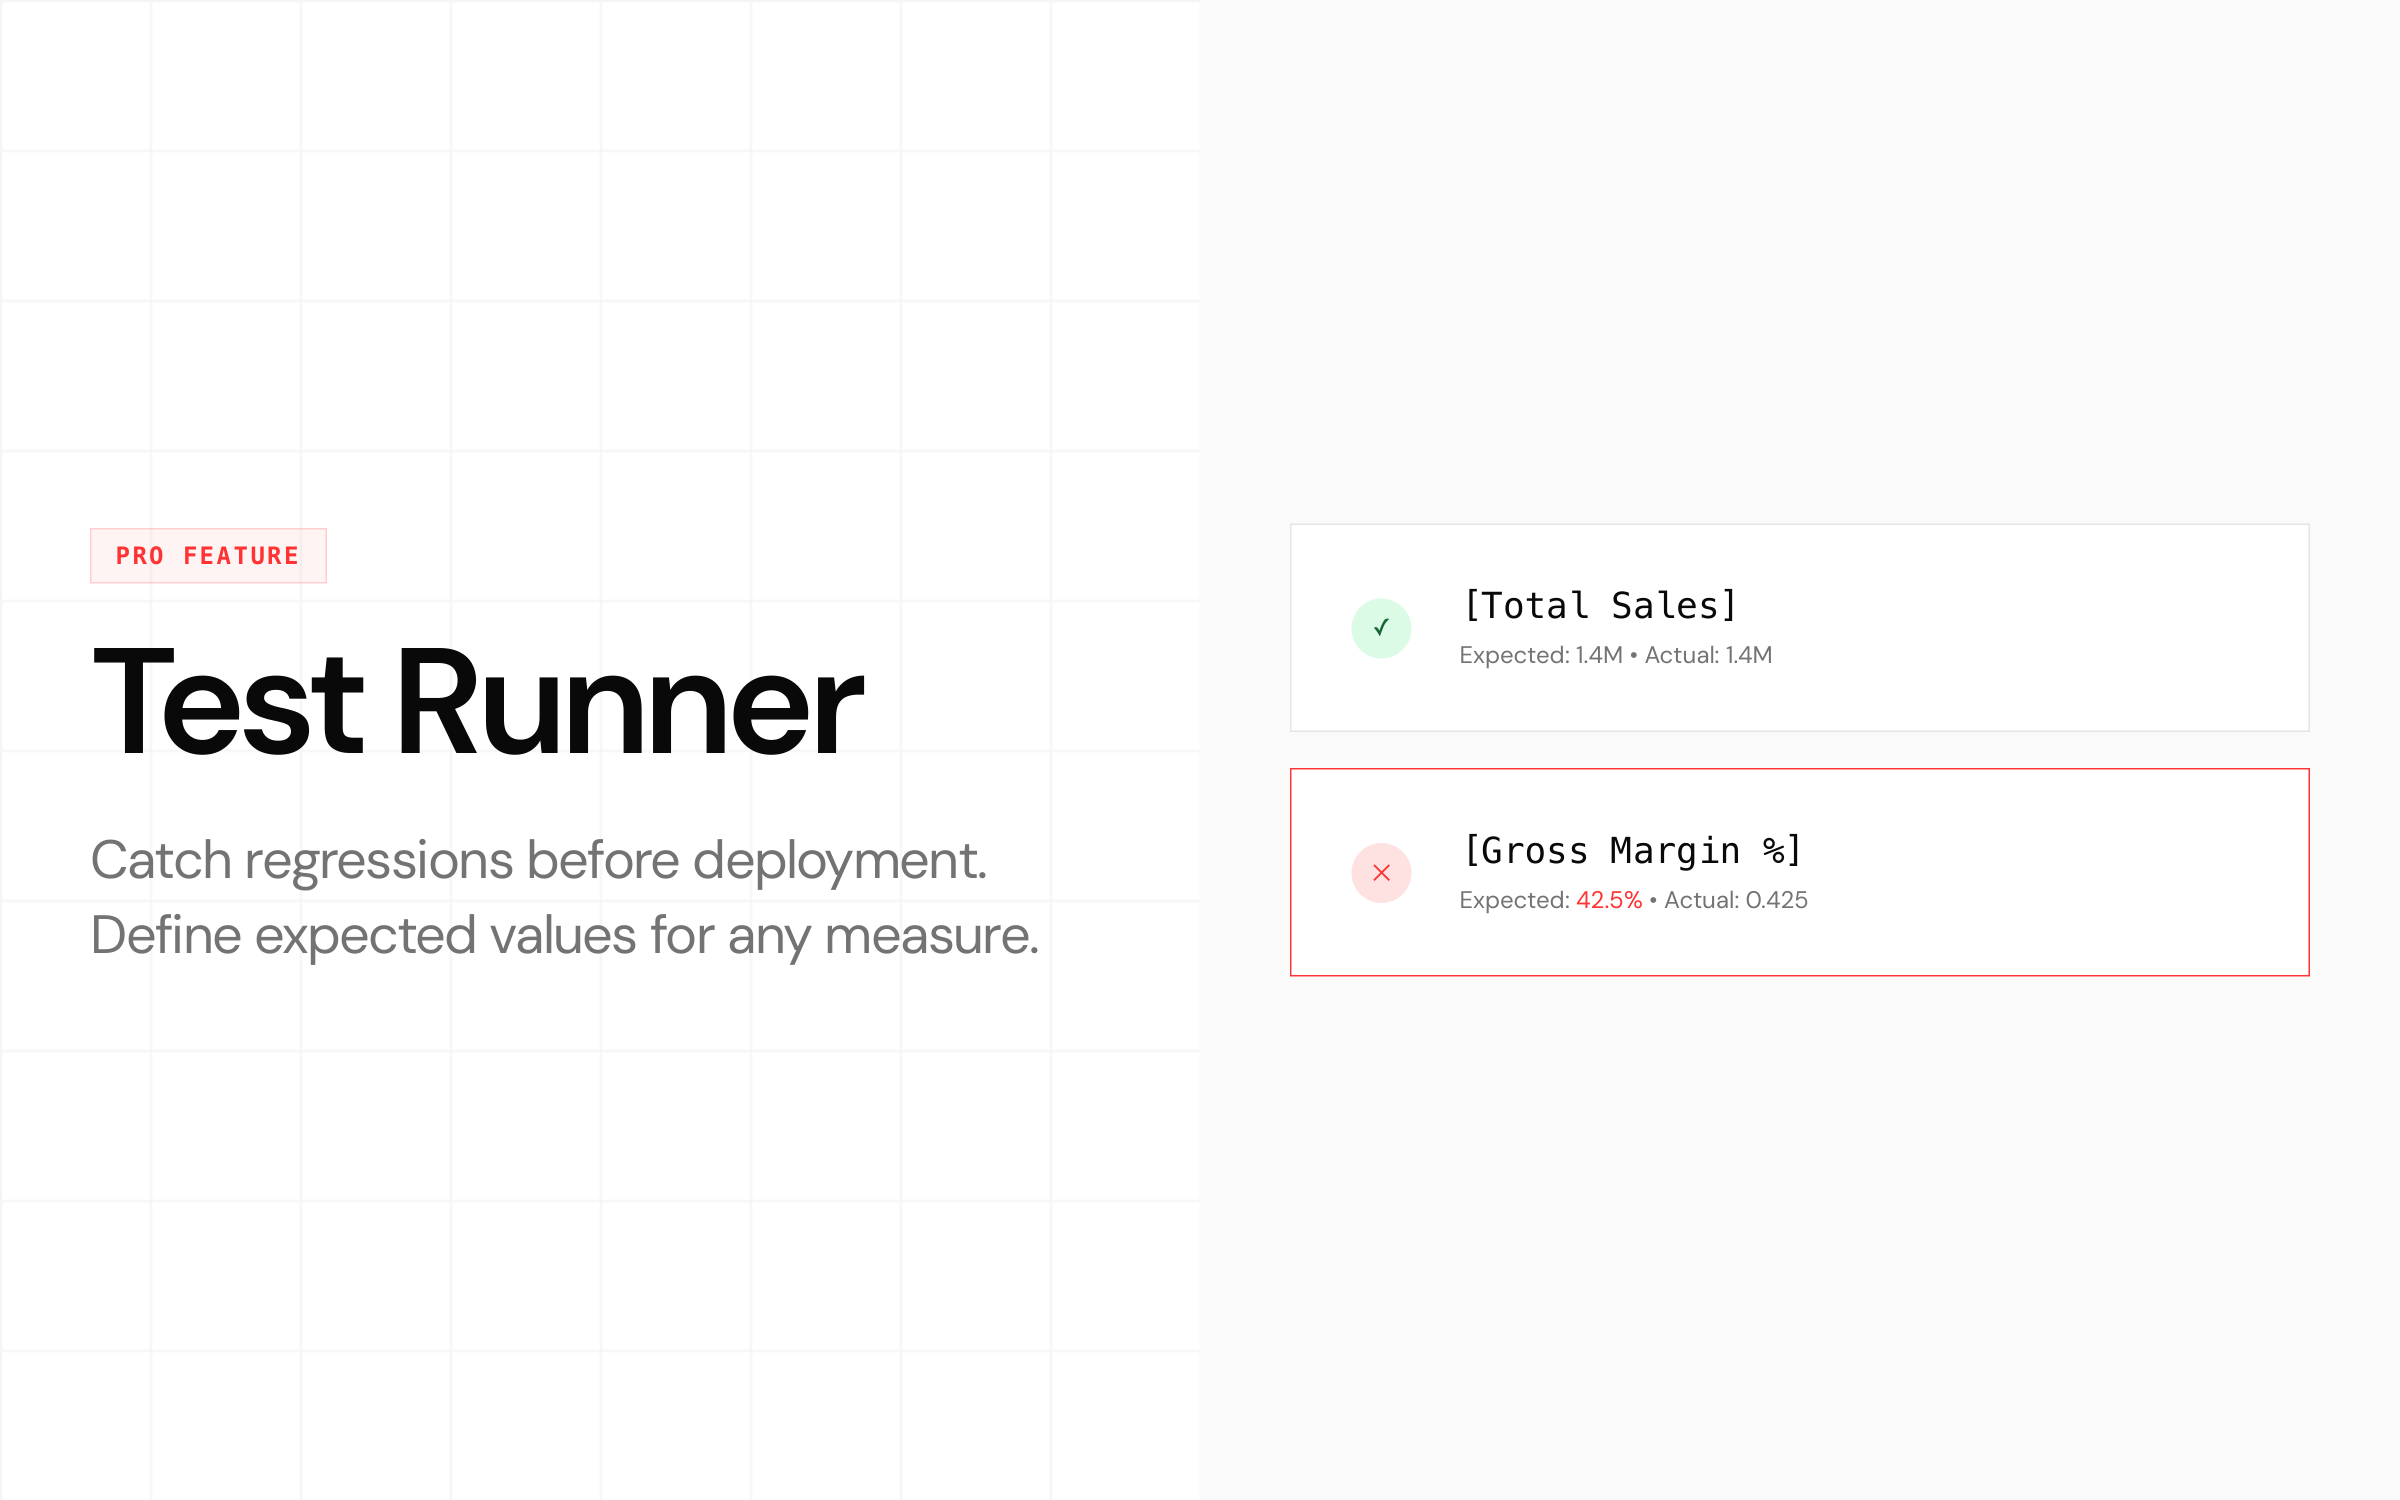The width and height of the screenshot is (2400, 1500).
Task: Open the passing Total Sales test card
Action: tap(2000, 628)
